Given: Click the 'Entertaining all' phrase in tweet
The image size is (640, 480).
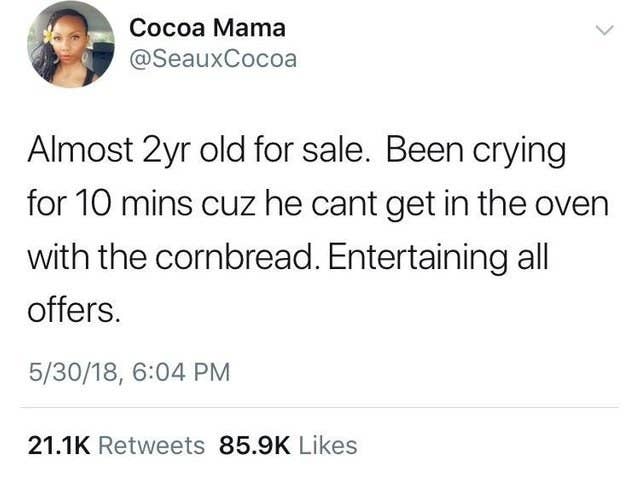Looking at the screenshot, I should point(438,258).
